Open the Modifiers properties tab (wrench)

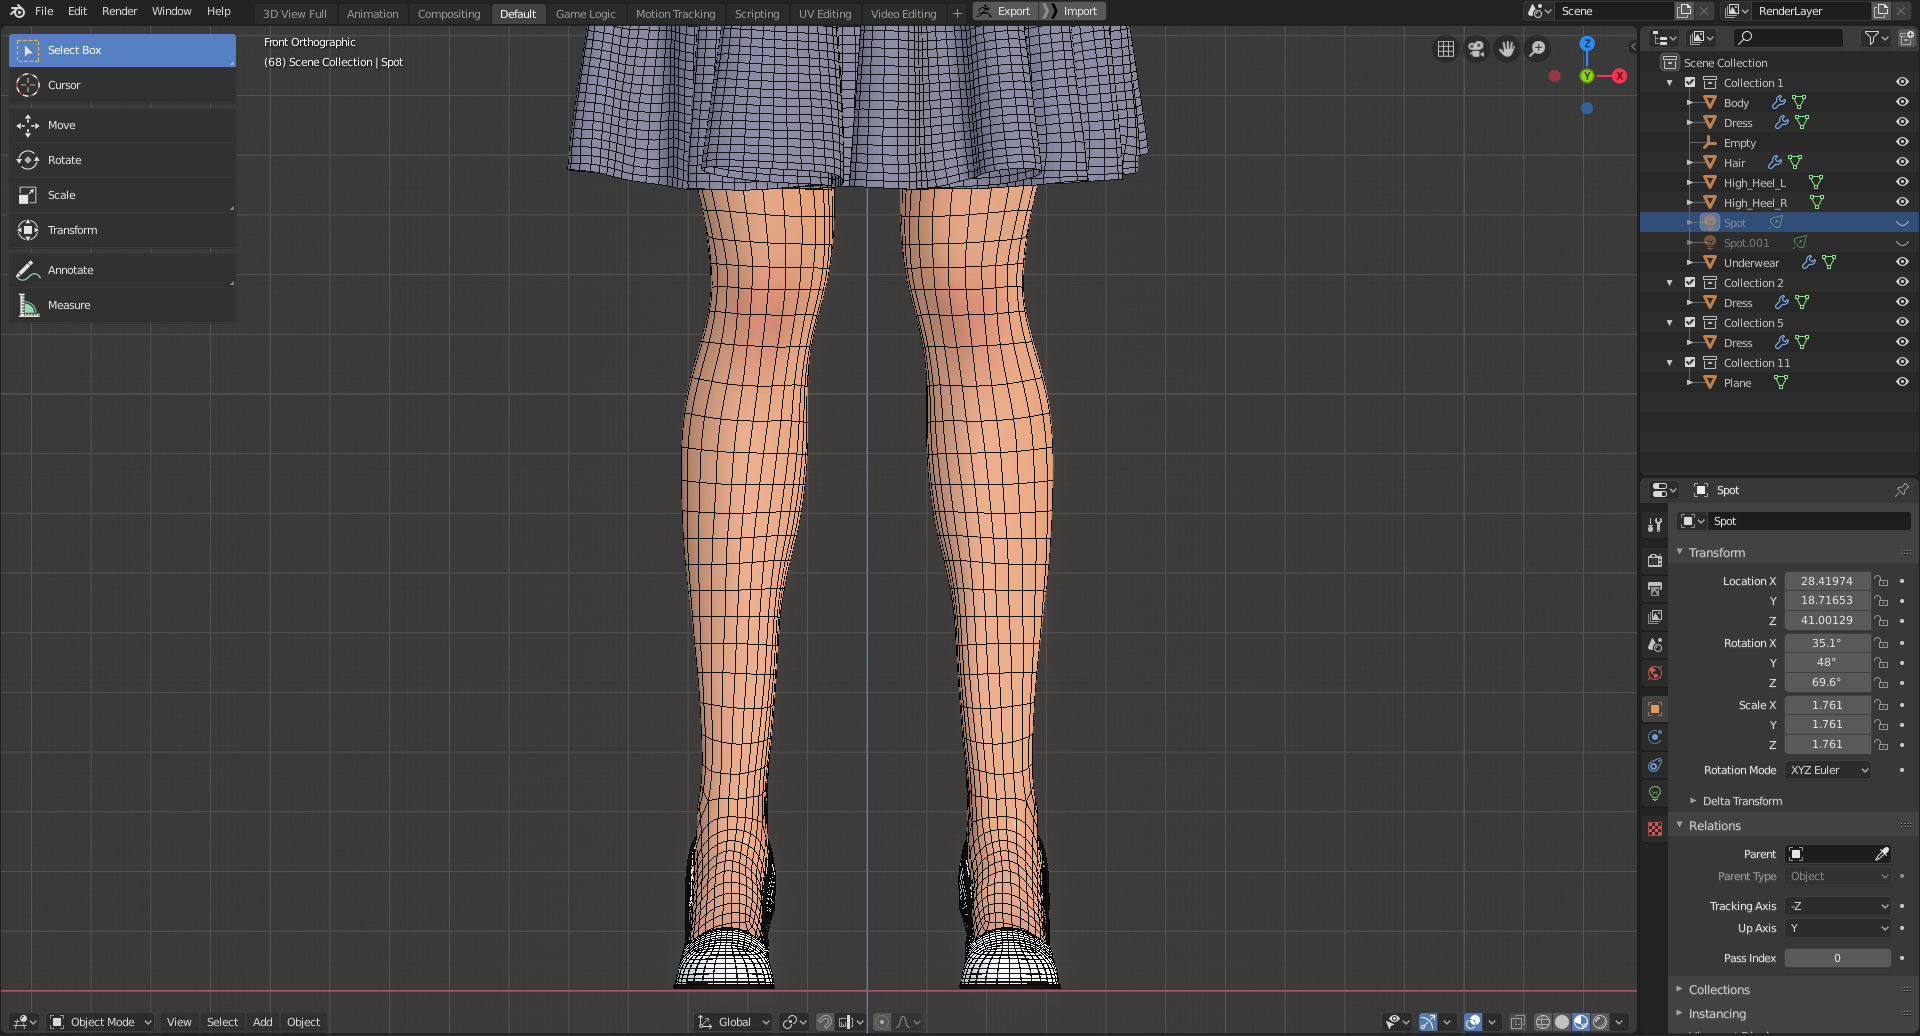tap(1655, 525)
